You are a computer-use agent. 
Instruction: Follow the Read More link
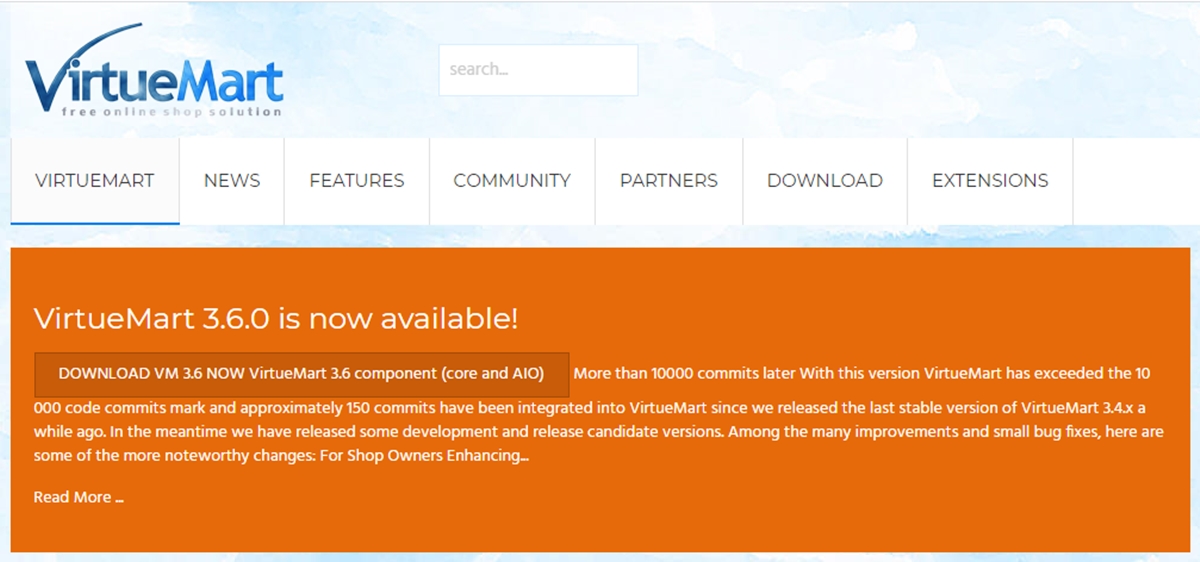pyautogui.click(x=79, y=497)
